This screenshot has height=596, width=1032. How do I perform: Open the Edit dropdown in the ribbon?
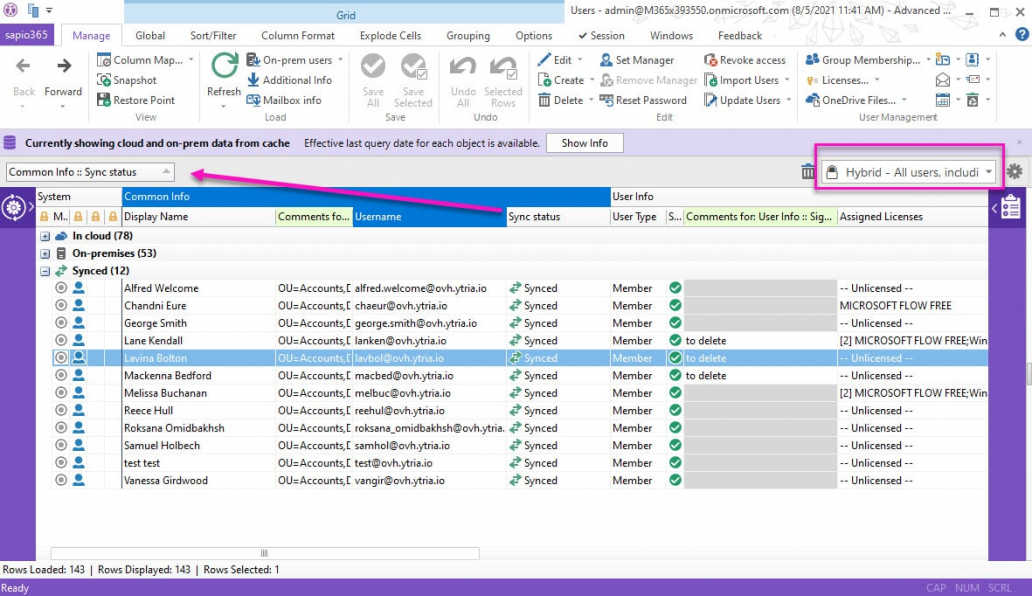coord(561,60)
